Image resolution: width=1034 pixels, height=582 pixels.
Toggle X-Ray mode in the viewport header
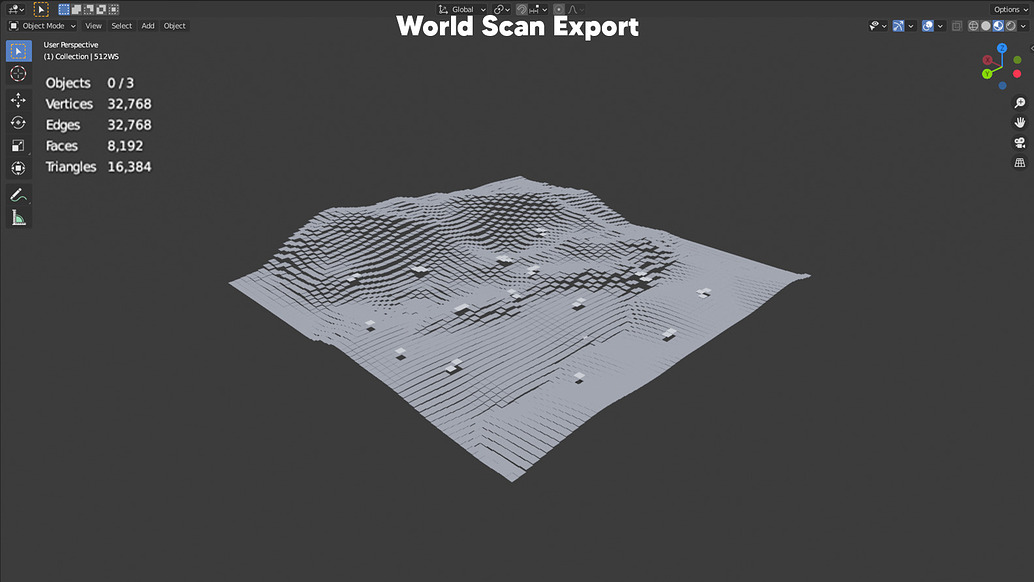coord(957,26)
